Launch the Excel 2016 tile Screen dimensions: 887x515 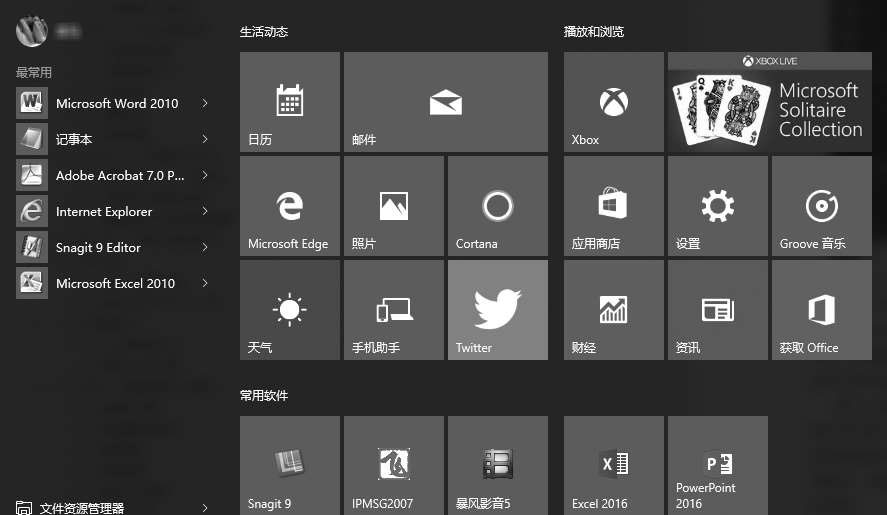click(x=613, y=466)
